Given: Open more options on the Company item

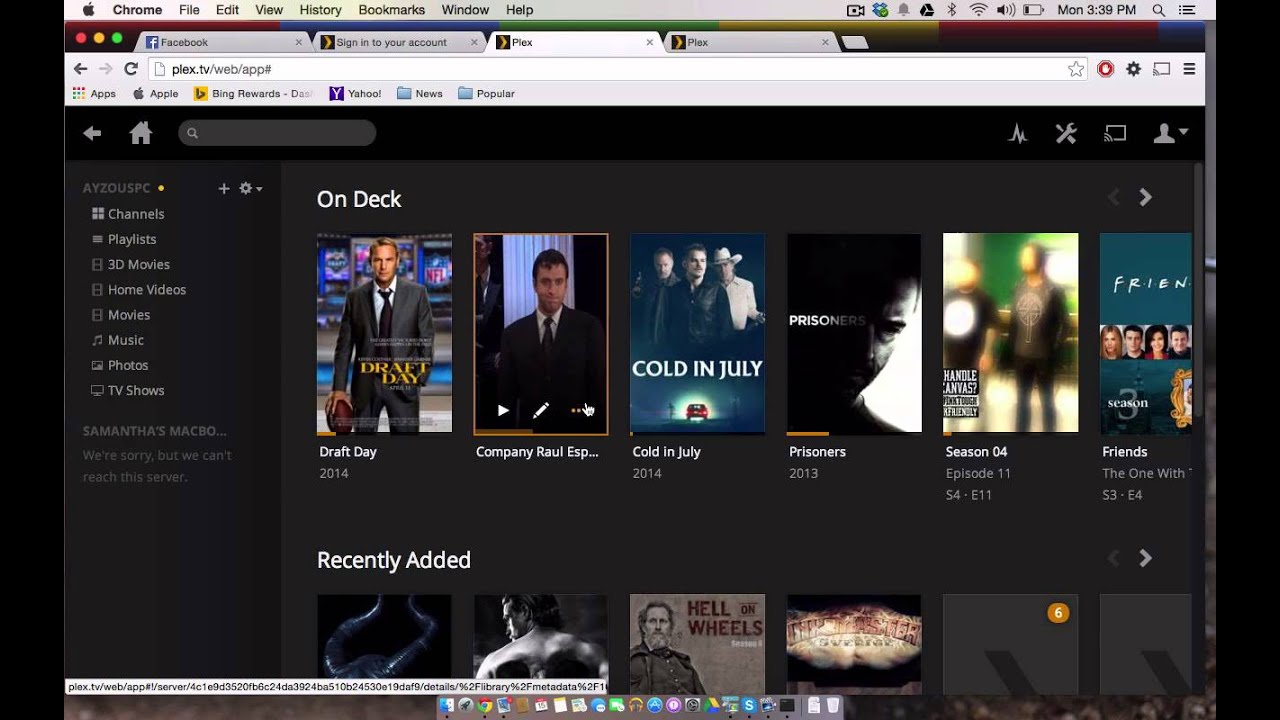Looking at the screenshot, I should tap(579, 410).
